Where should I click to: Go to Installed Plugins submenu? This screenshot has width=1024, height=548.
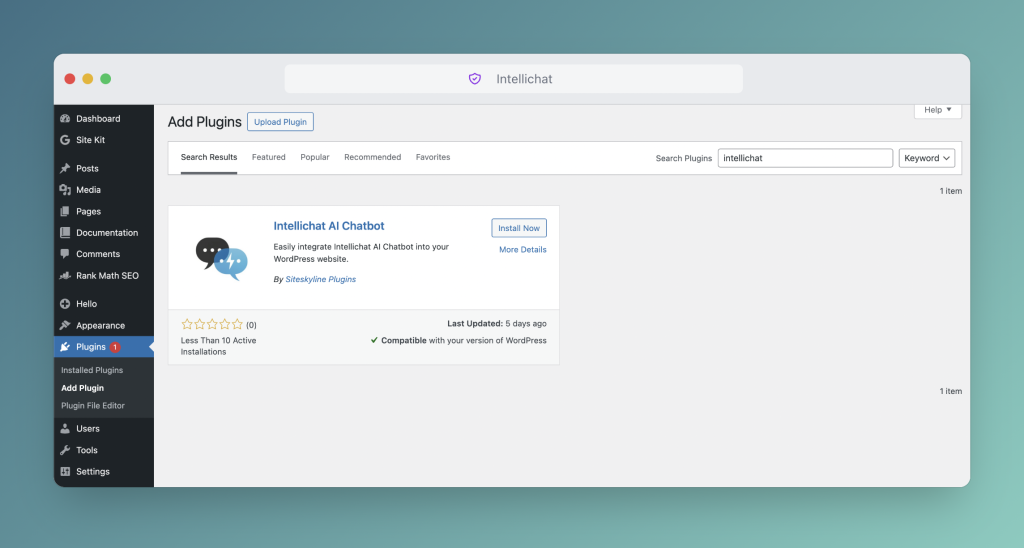92,370
